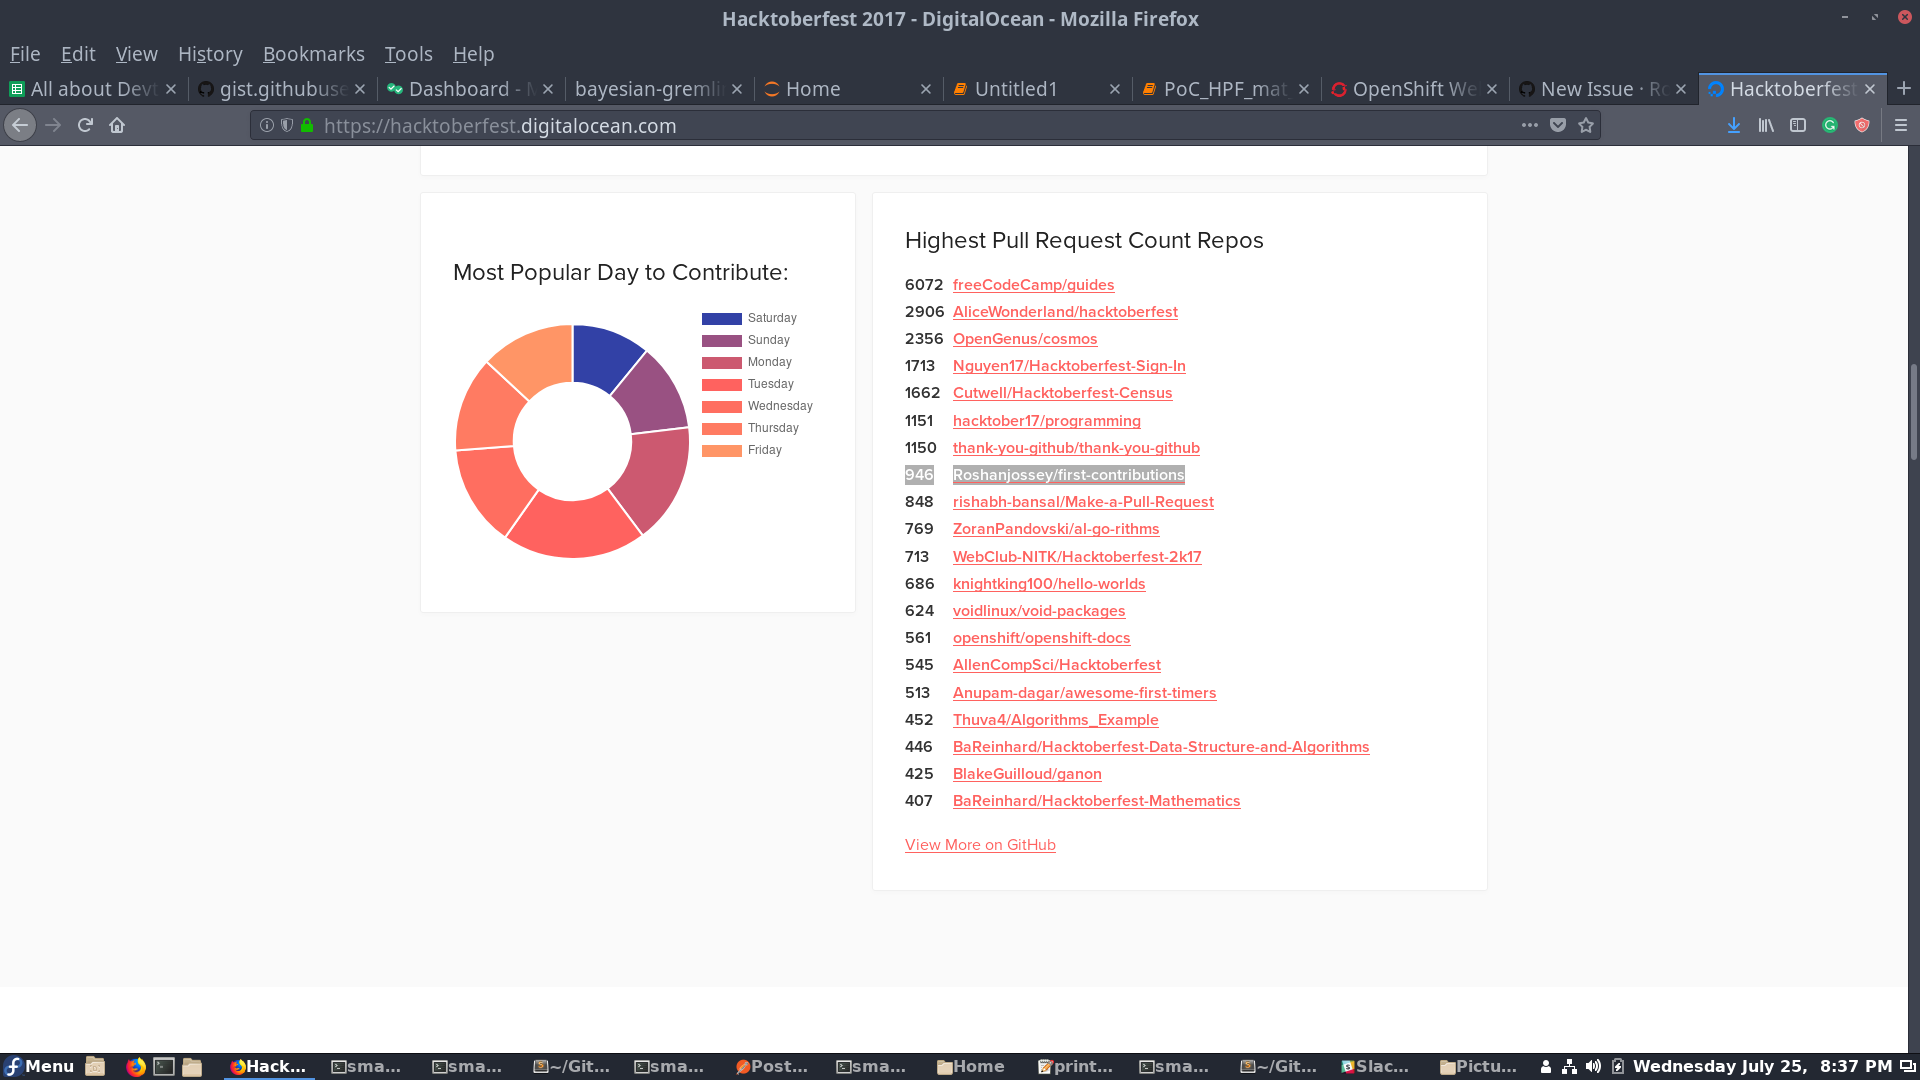The height and width of the screenshot is (1080, 1920).
Task: Open the BlakeGuilloud/ganon link
Action: 1027,774
